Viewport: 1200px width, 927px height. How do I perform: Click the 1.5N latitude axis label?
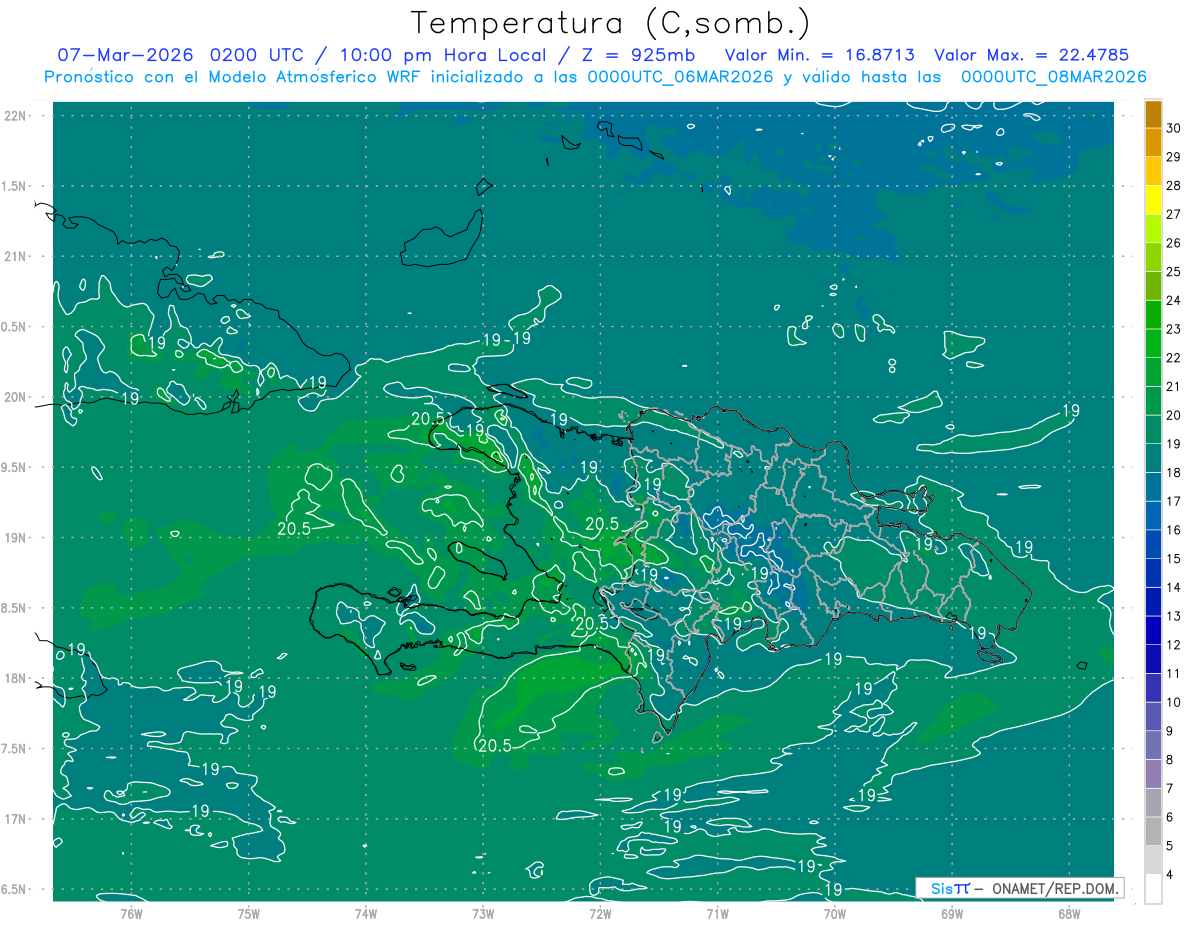click(x=15, y=186)
